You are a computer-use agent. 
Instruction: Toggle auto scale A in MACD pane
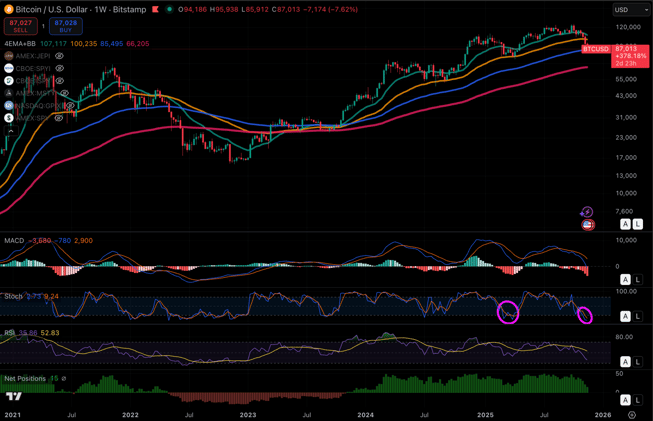625,279
